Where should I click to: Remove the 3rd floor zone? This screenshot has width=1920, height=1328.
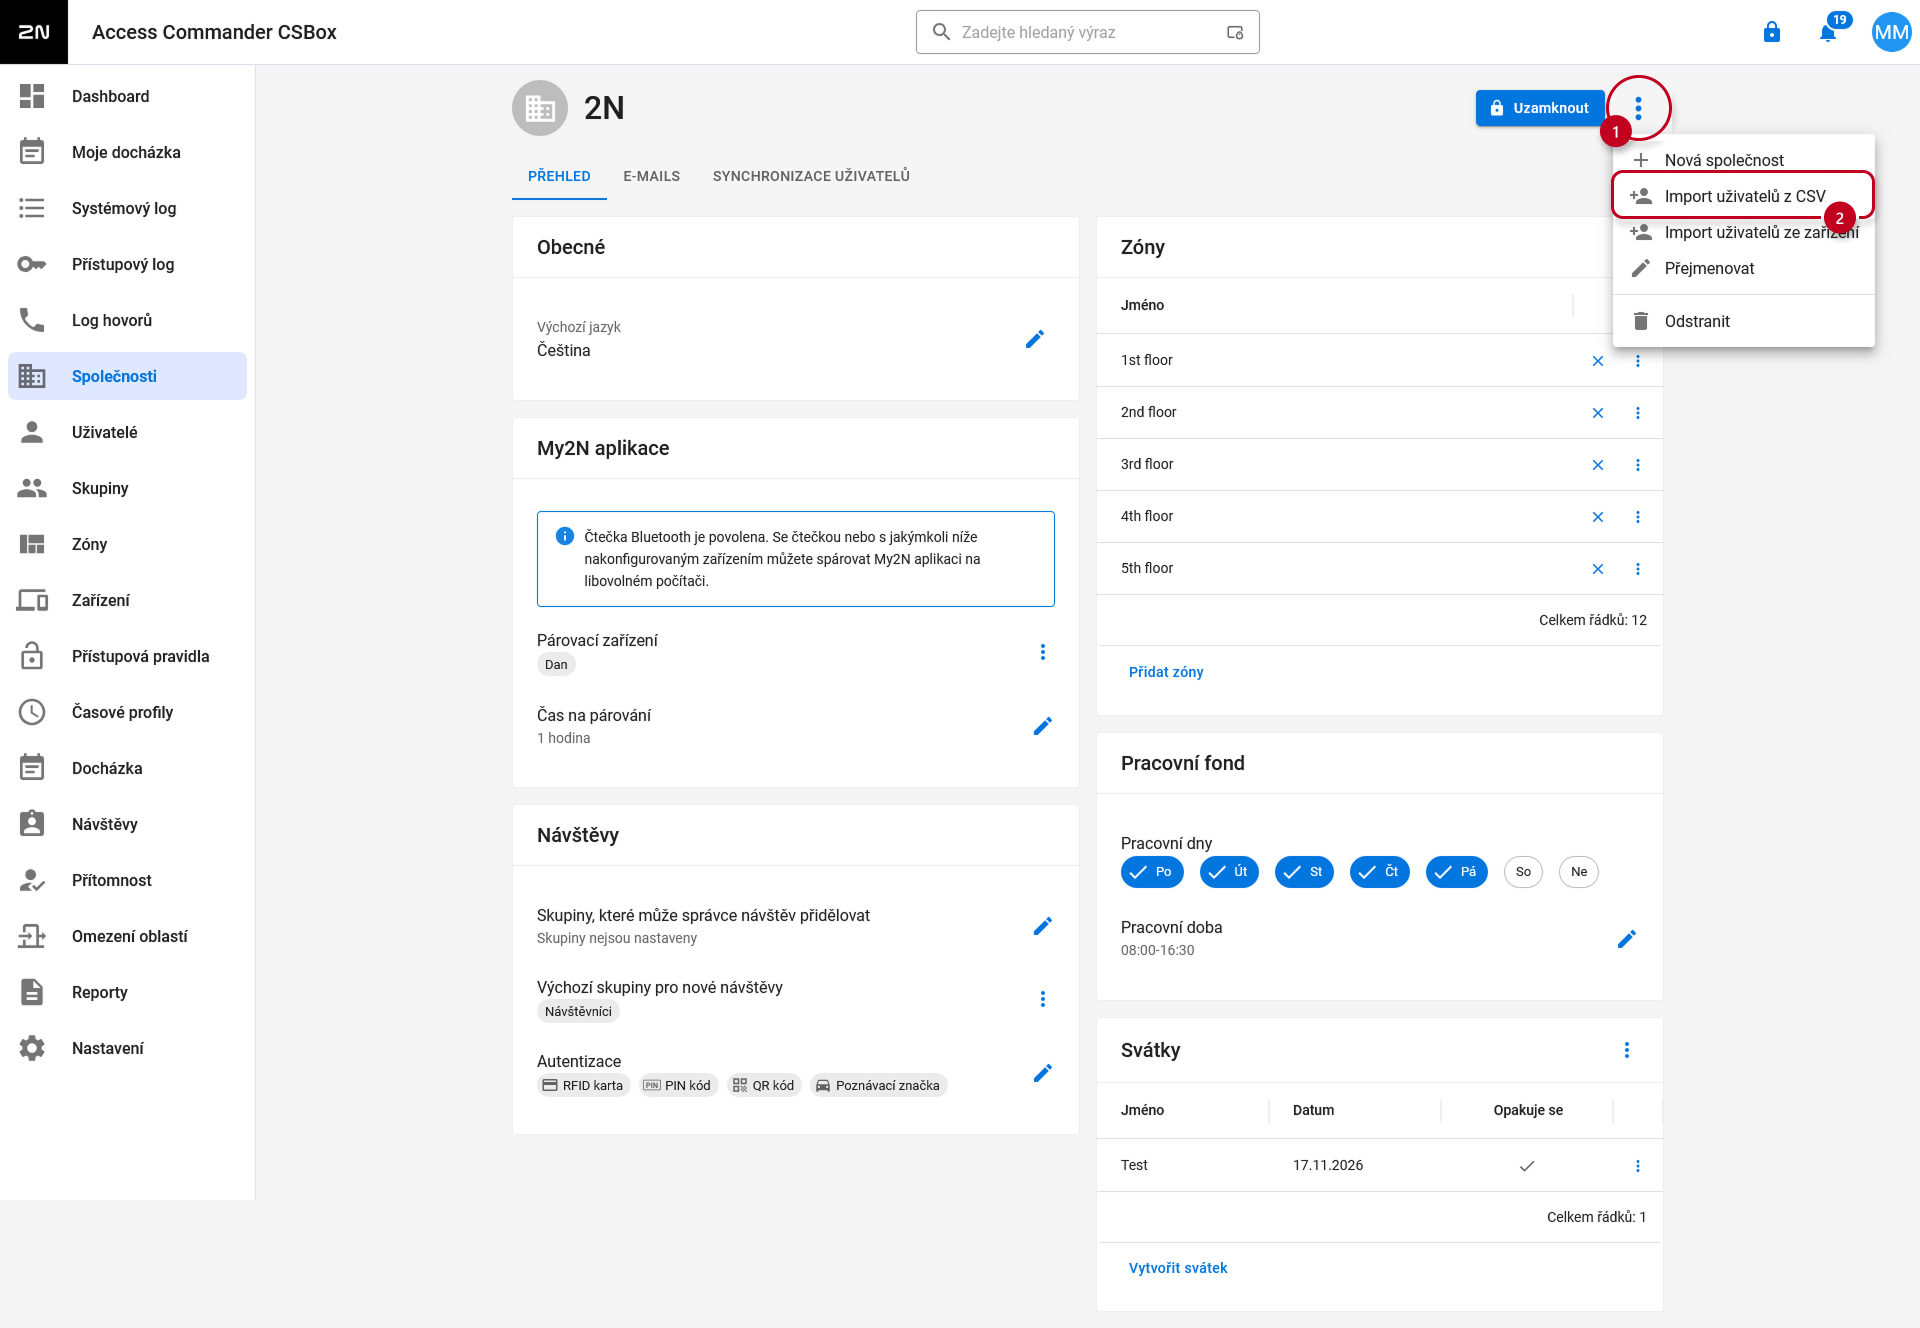coord(1598,465)
